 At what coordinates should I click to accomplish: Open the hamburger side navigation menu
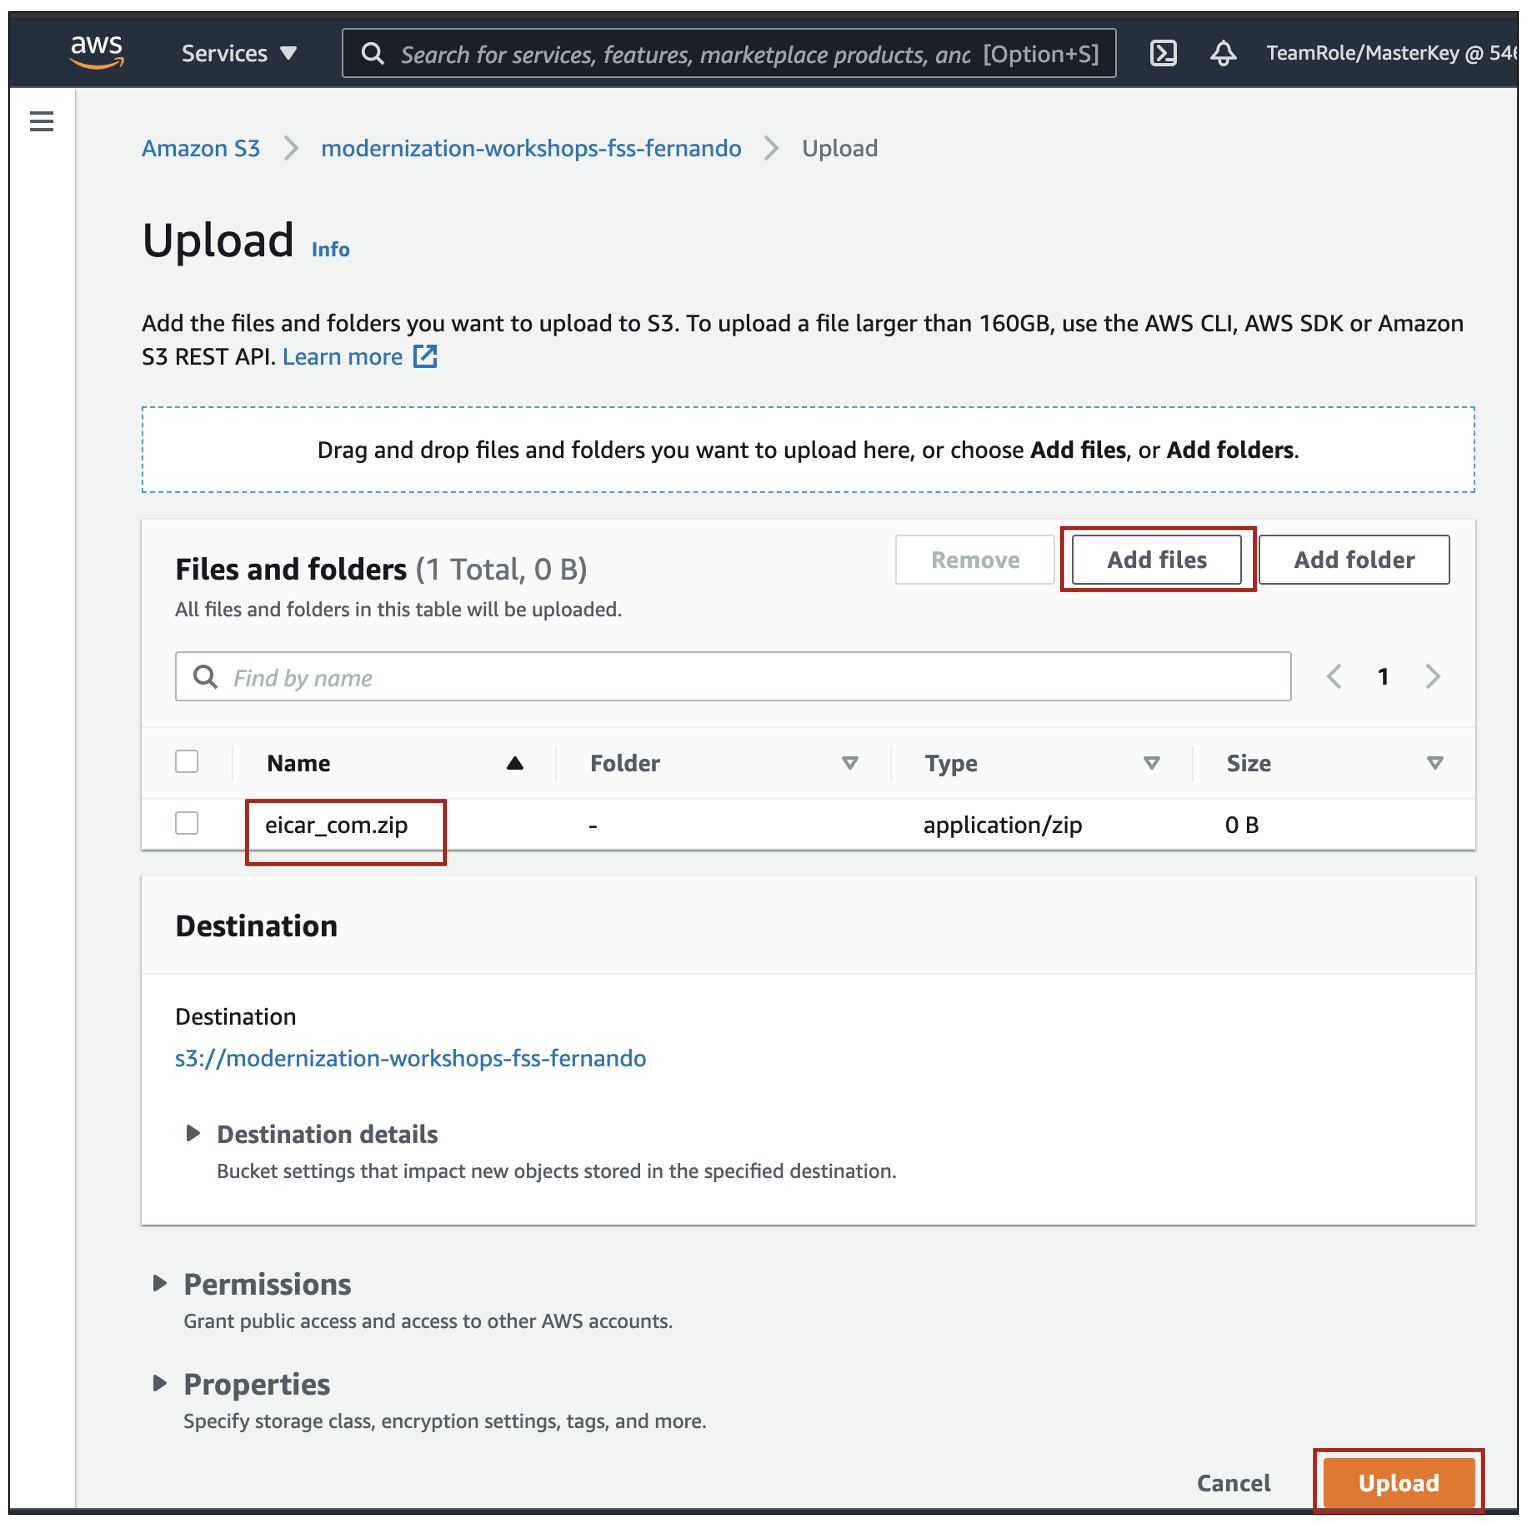(x=42, y=122)
